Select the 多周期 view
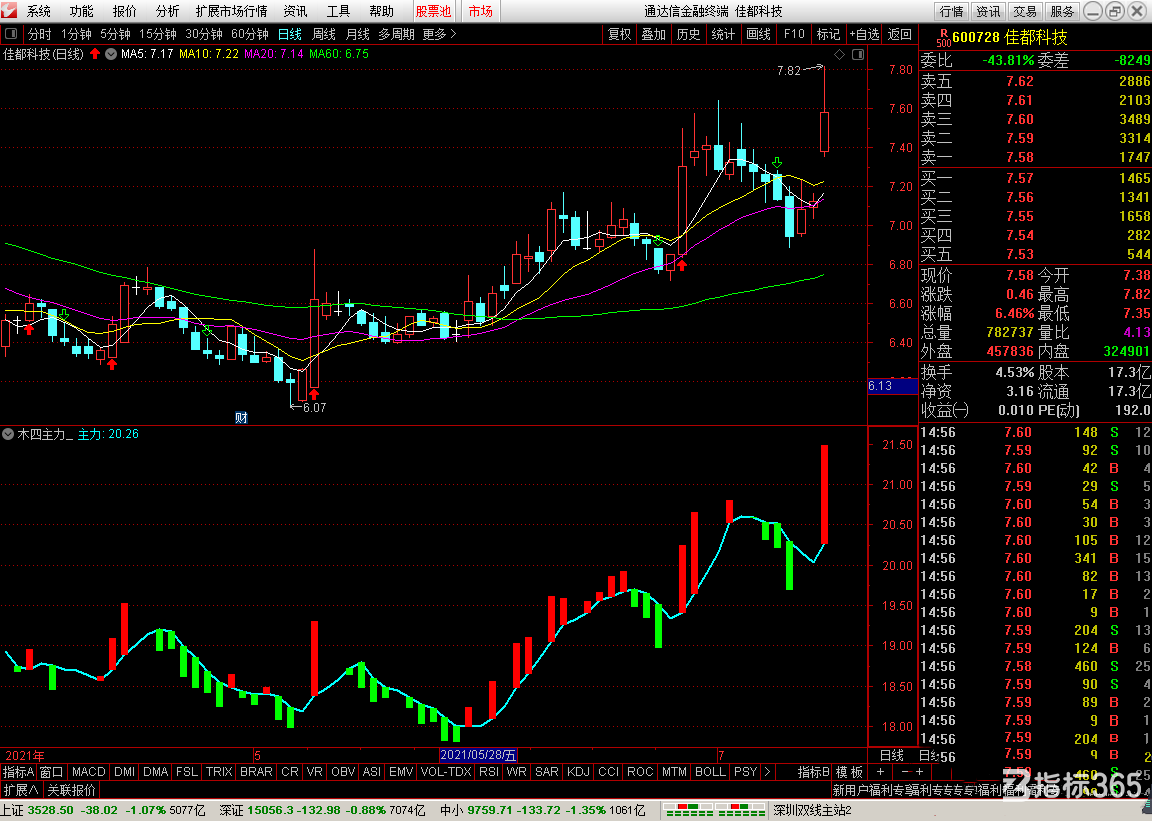 [x=397, y=35]
